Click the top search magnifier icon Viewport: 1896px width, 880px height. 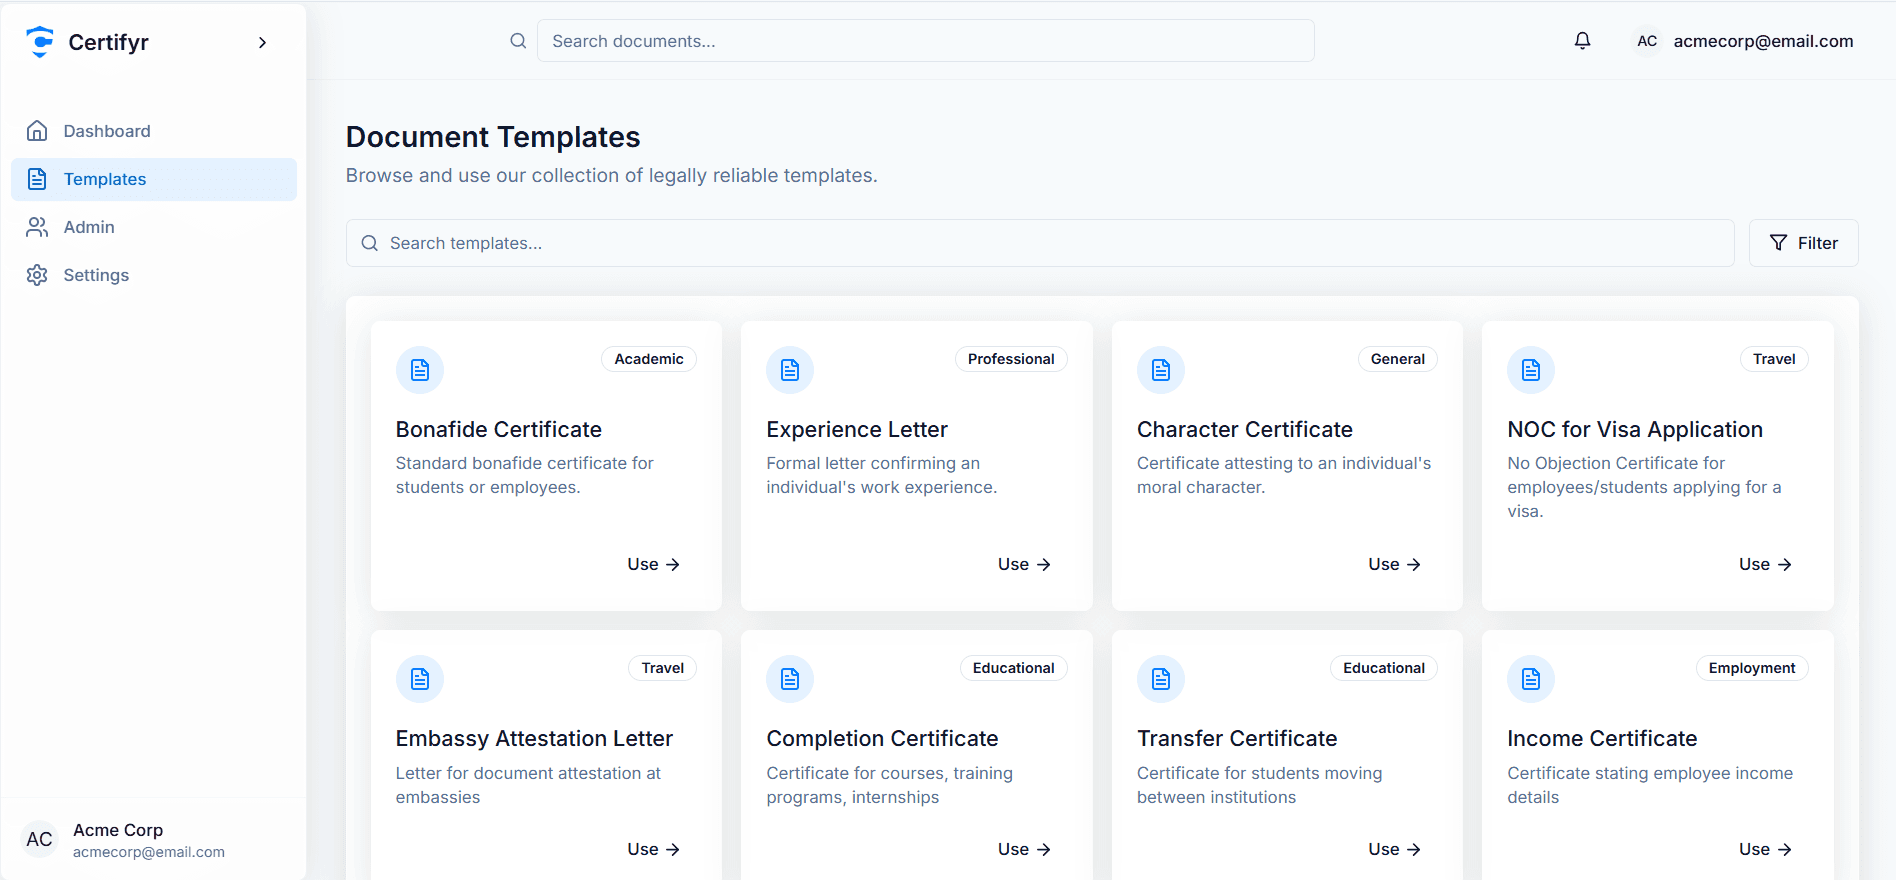pyautogui.click(x=518, y=41)
